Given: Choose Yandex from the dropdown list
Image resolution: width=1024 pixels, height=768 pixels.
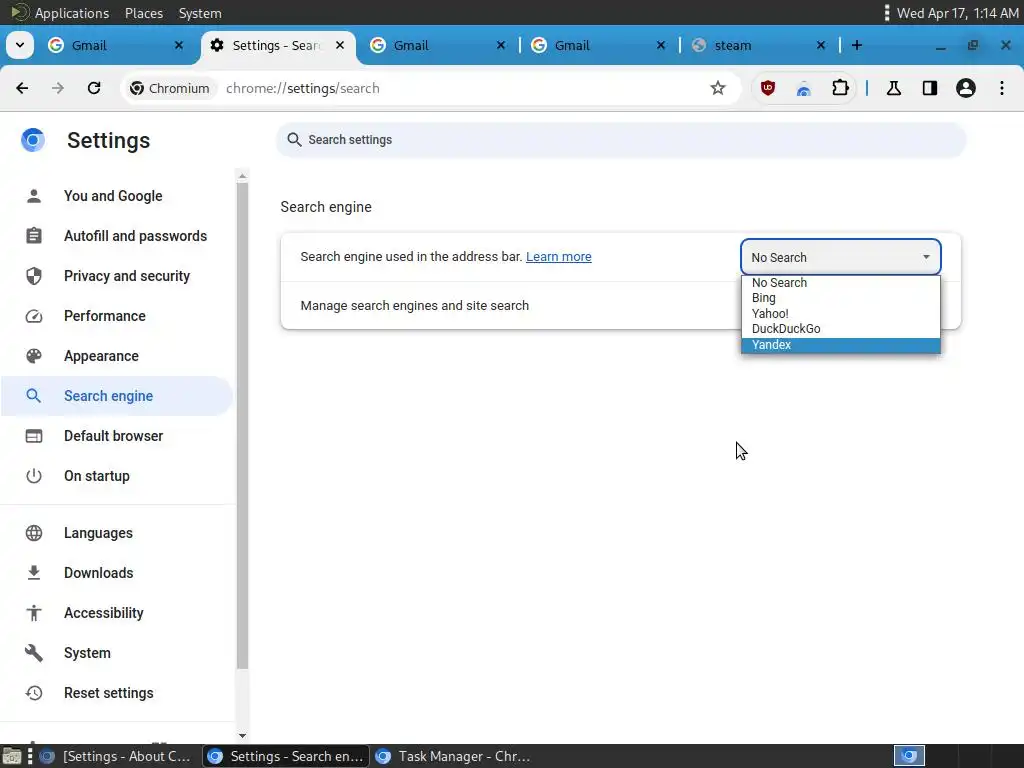Looking at the screenshot, I should click(x=840, y=345).
